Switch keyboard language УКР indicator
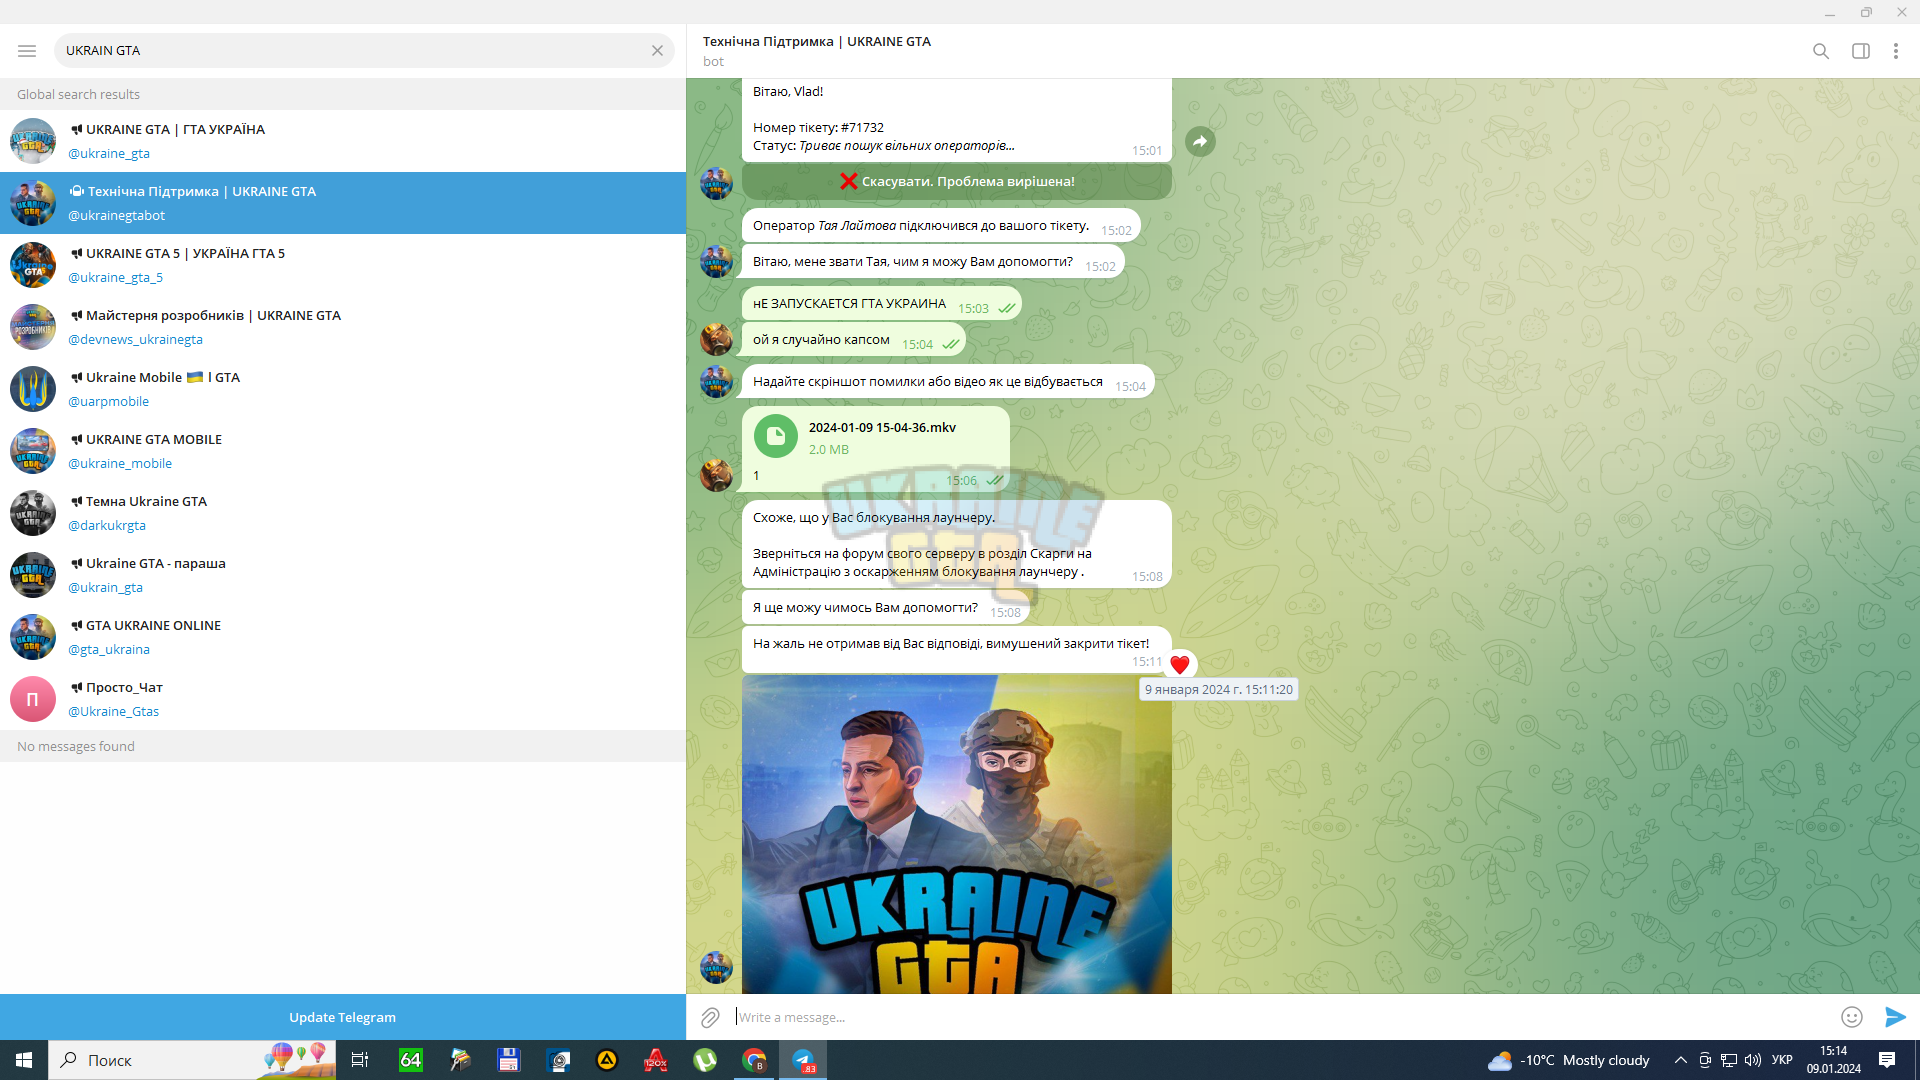The height and width of the screenshot is (1080, 1920). 1782,1060
